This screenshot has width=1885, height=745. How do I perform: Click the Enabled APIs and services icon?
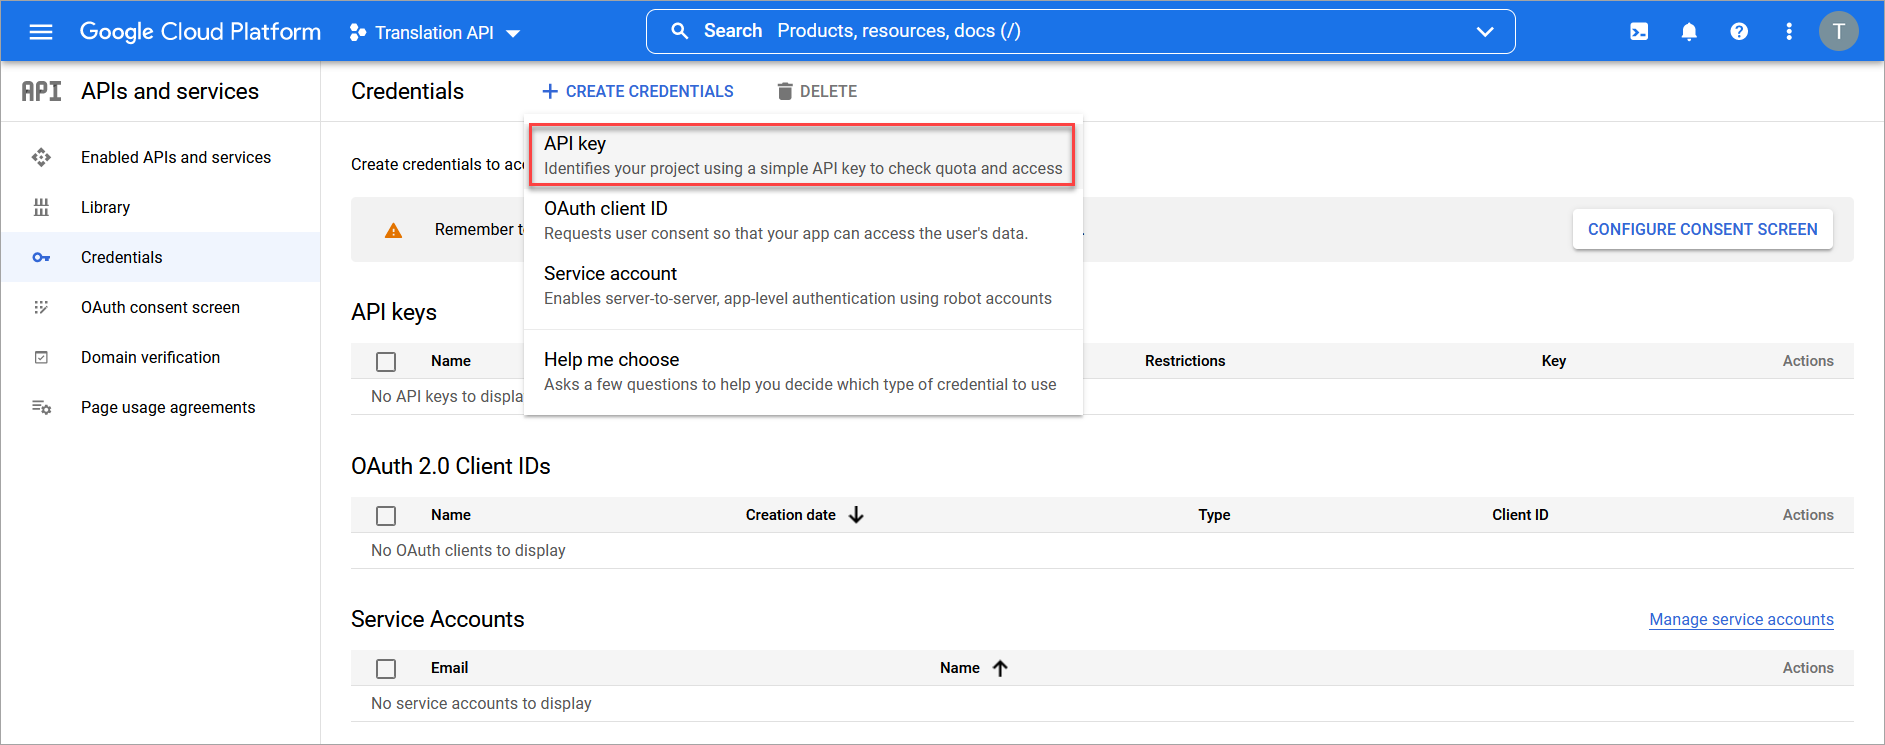tap(41, 157)
